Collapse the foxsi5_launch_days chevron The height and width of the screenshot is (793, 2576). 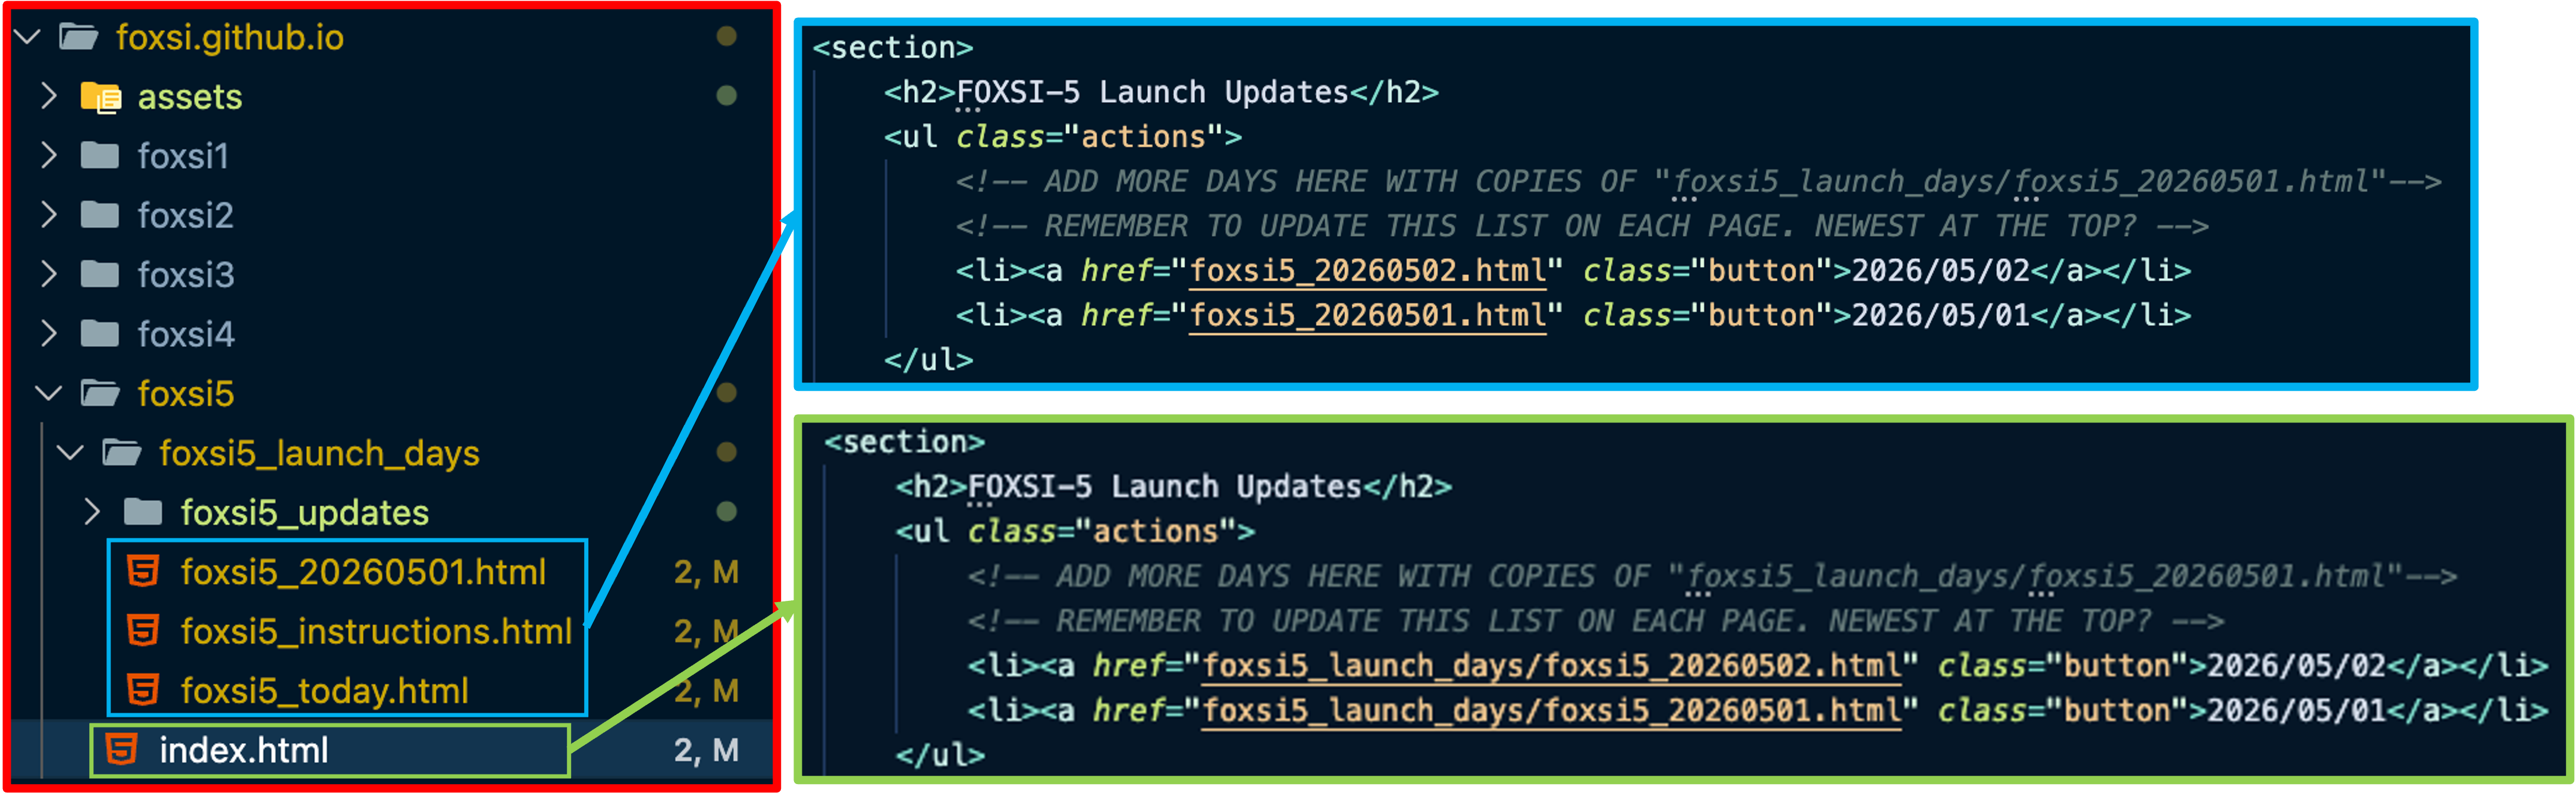click(70, 453)
